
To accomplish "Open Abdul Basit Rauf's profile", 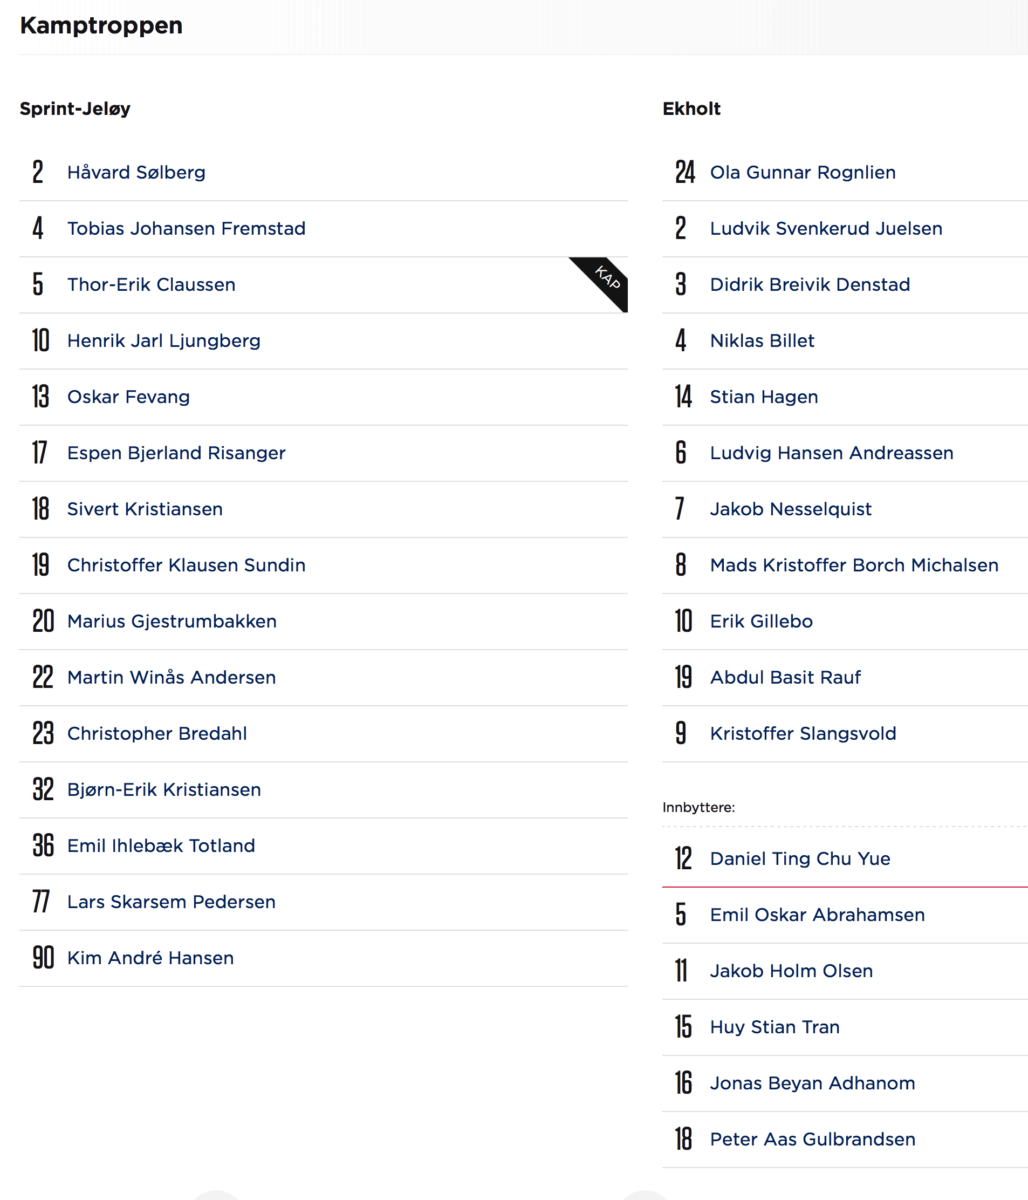I will pyautogui.click(x=785, y=677).
